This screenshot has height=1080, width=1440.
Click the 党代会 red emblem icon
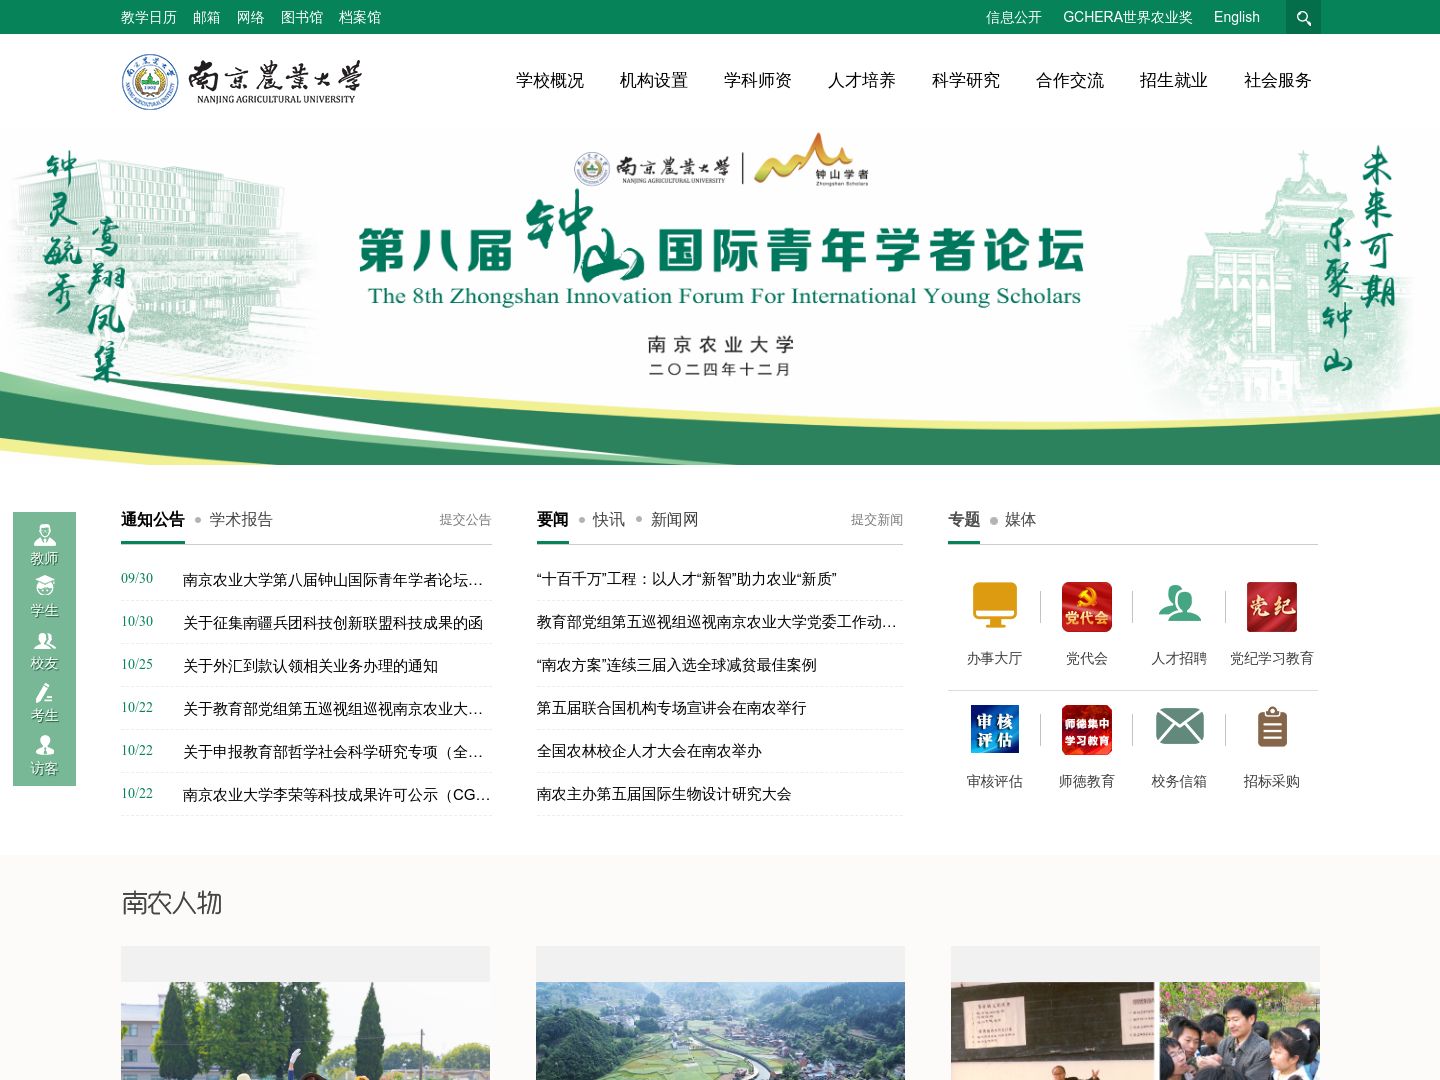pos(1086,606)
